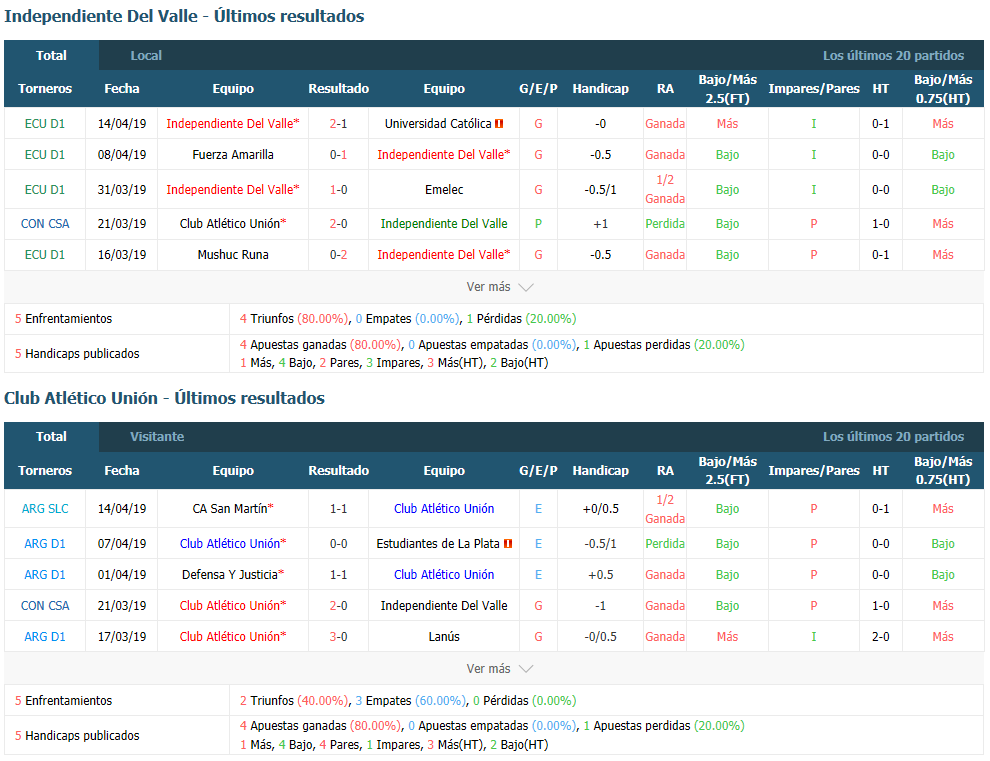Open CON CSA tournament link in first table
Image resolution: width=990 pixels, height=761 pixels.
click(45, 224)
